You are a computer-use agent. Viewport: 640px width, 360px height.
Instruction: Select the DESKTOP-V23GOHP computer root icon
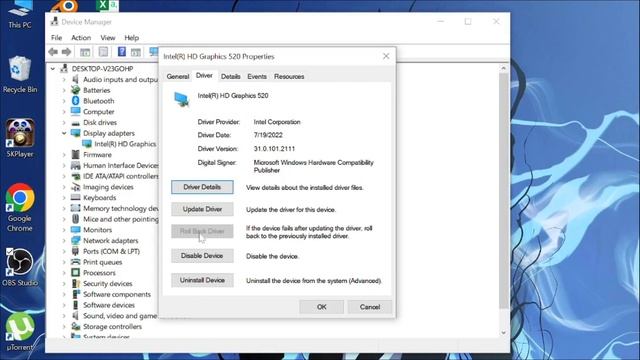64,68
